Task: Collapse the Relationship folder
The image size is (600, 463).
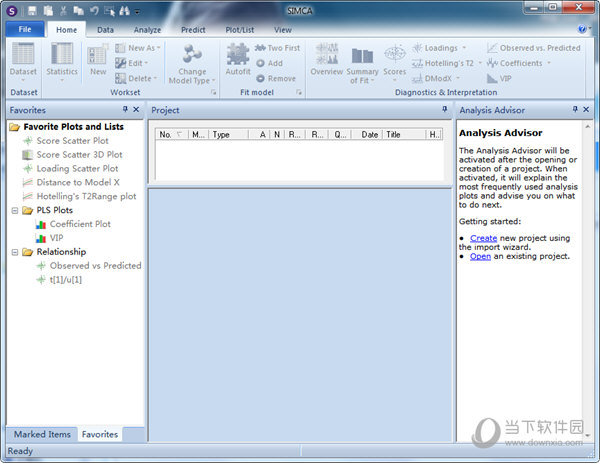Action: click(15, 252)
